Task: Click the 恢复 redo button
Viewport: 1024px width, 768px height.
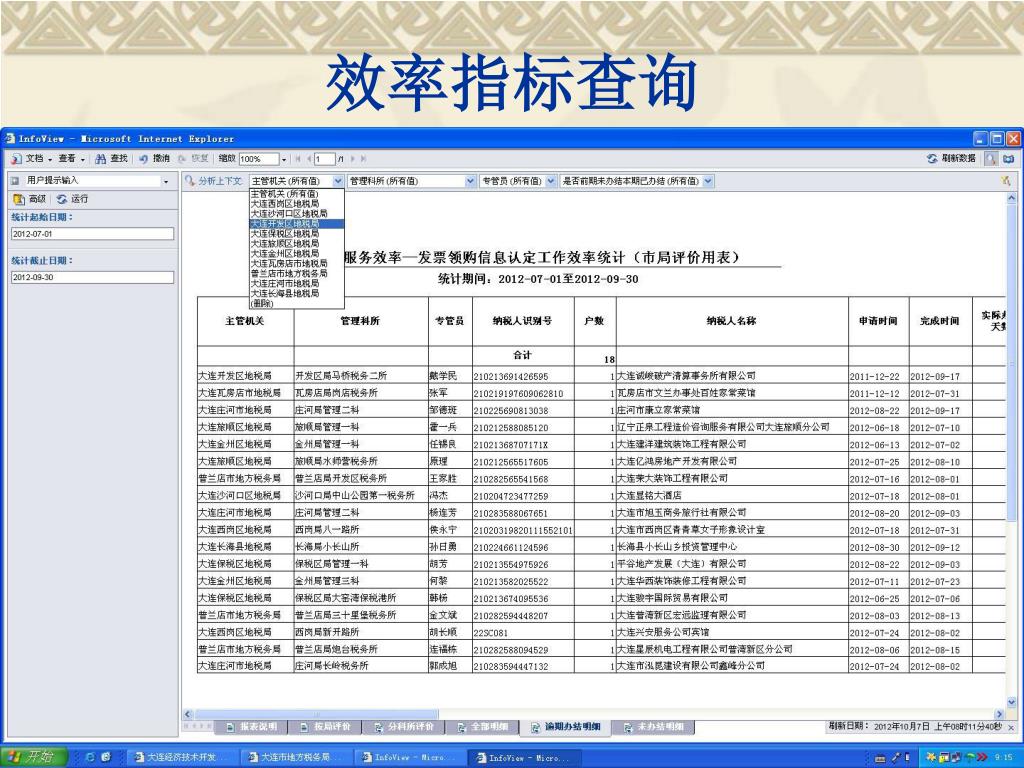Action: 193,159
